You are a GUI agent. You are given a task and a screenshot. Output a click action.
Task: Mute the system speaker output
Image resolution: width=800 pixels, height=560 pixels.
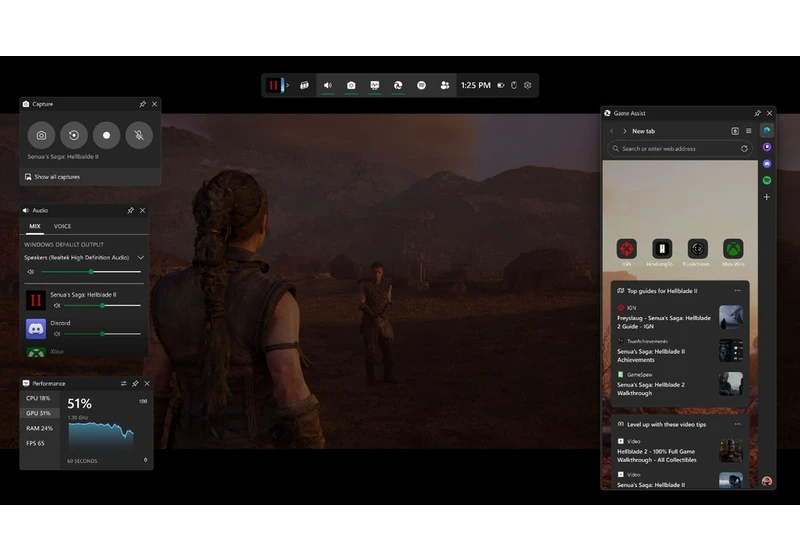point(31,272)
